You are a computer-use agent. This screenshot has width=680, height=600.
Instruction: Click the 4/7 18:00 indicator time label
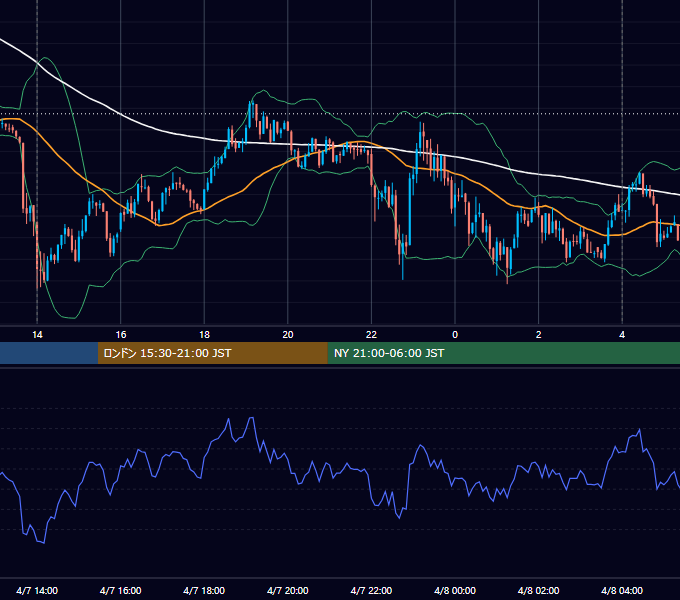204,590
